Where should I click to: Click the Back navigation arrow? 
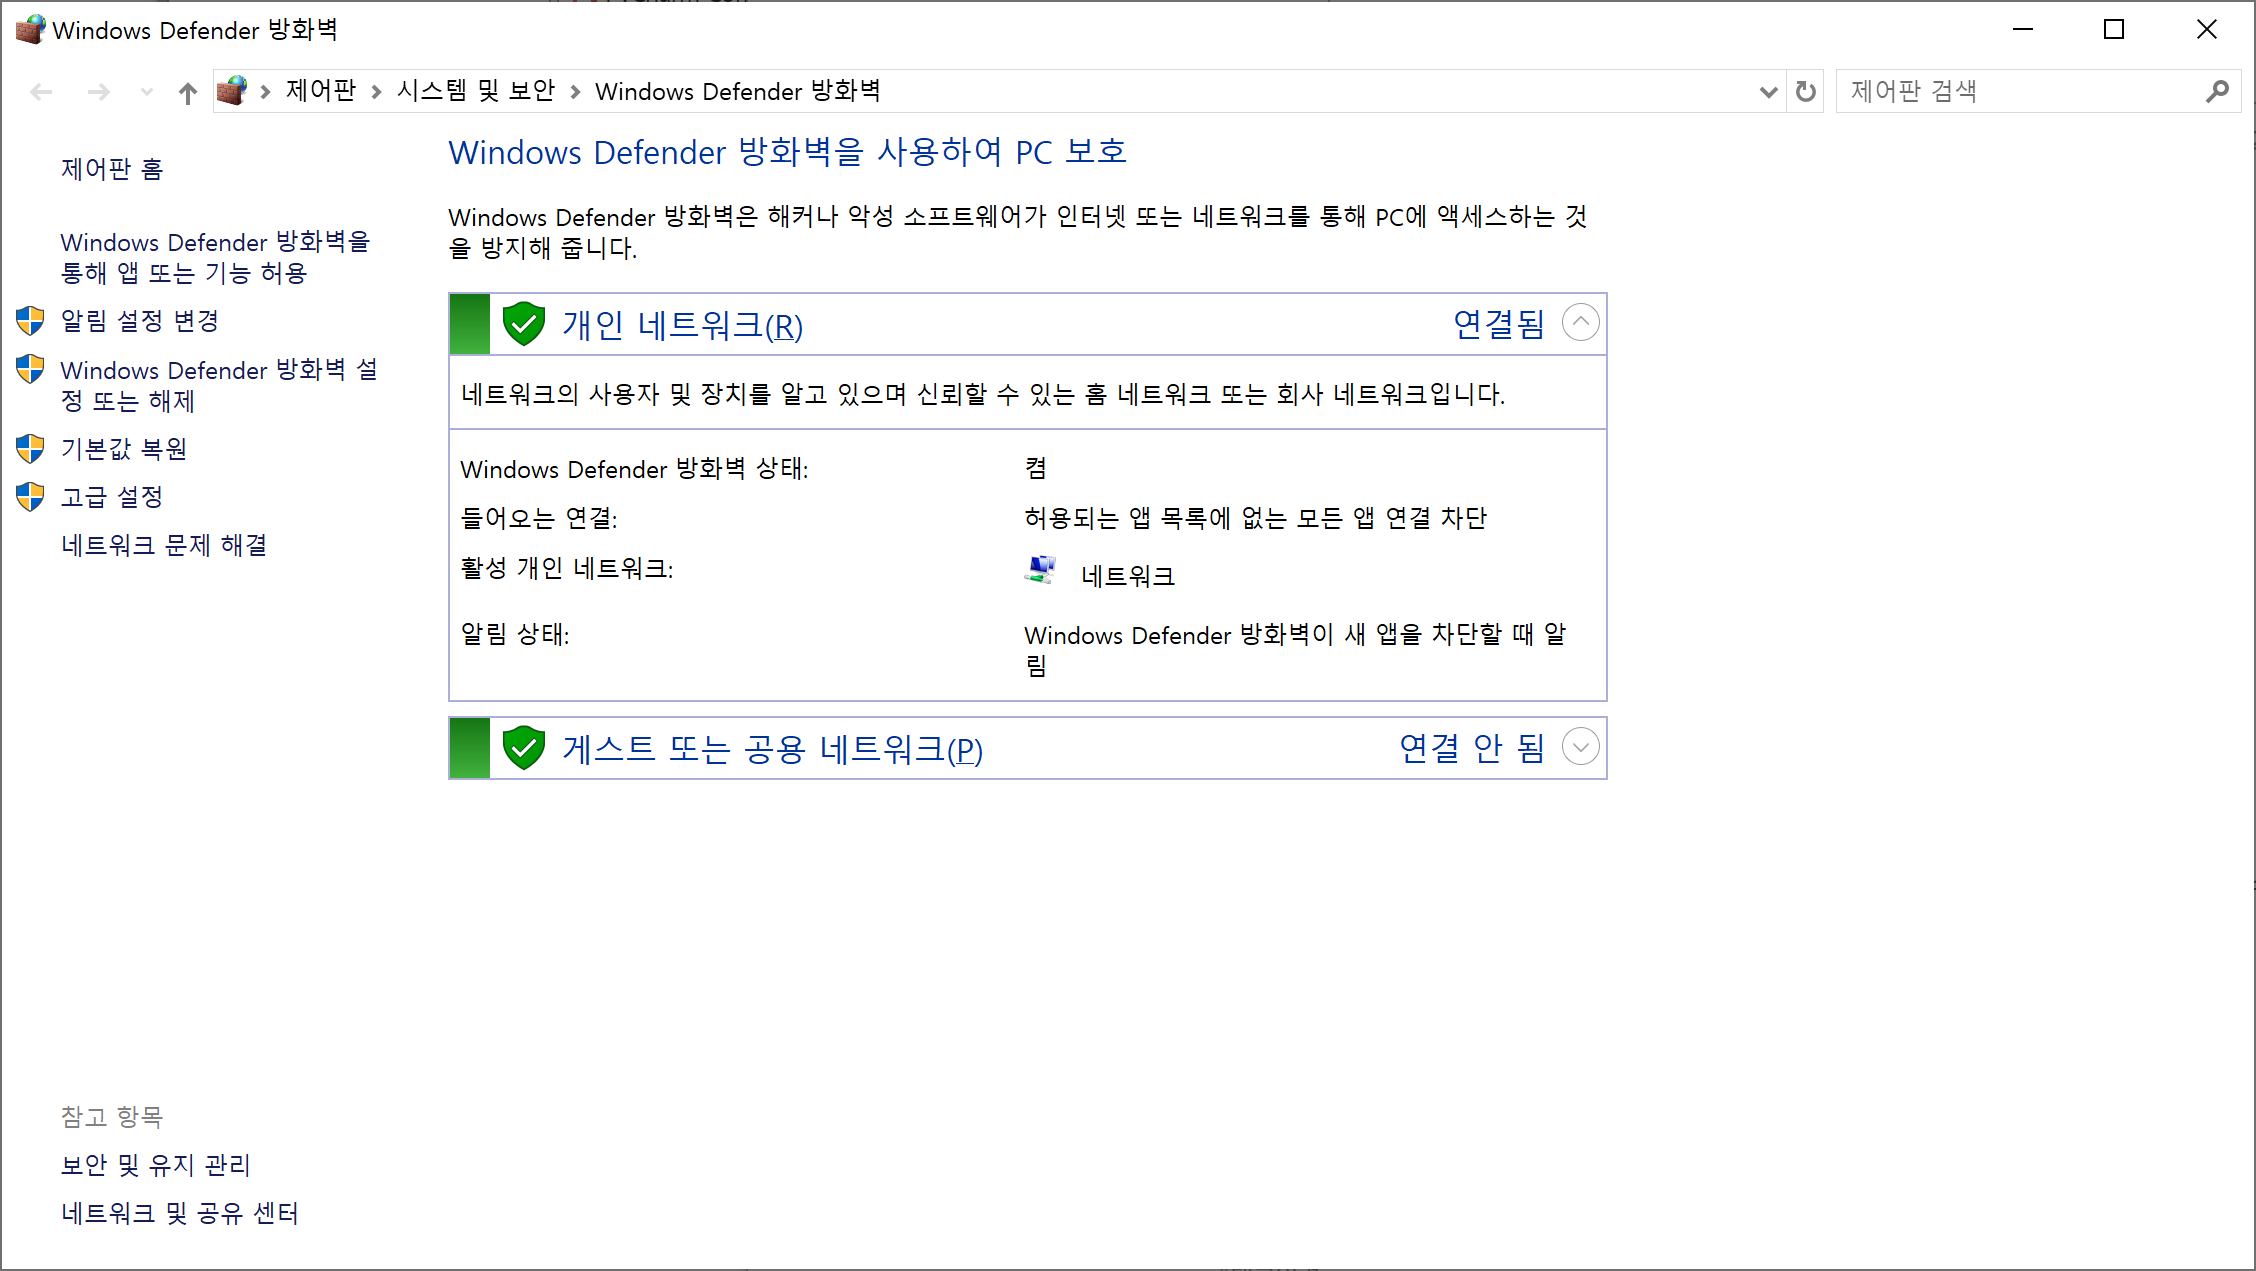tap(41, 92)
